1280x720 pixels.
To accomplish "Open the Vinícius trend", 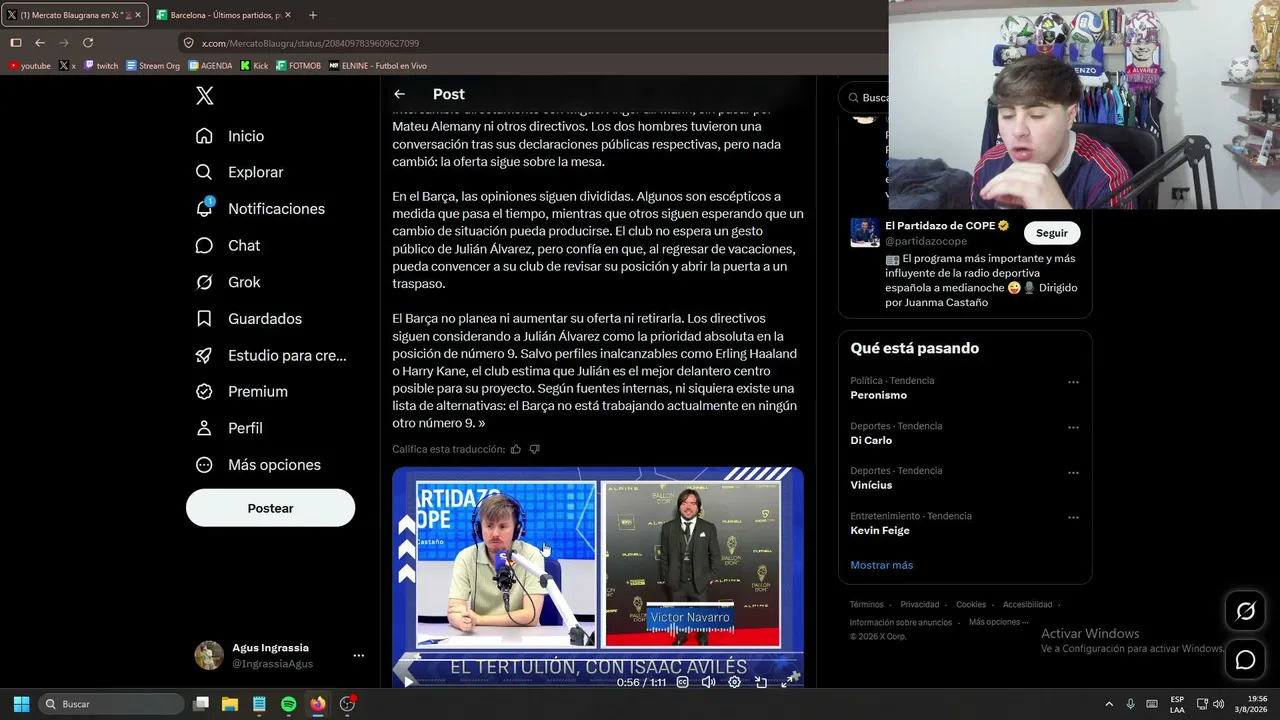I will point(871,485).
